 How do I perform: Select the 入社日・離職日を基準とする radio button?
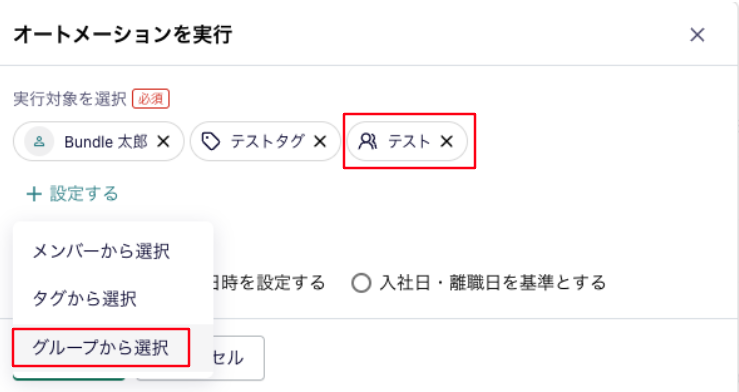361,283
